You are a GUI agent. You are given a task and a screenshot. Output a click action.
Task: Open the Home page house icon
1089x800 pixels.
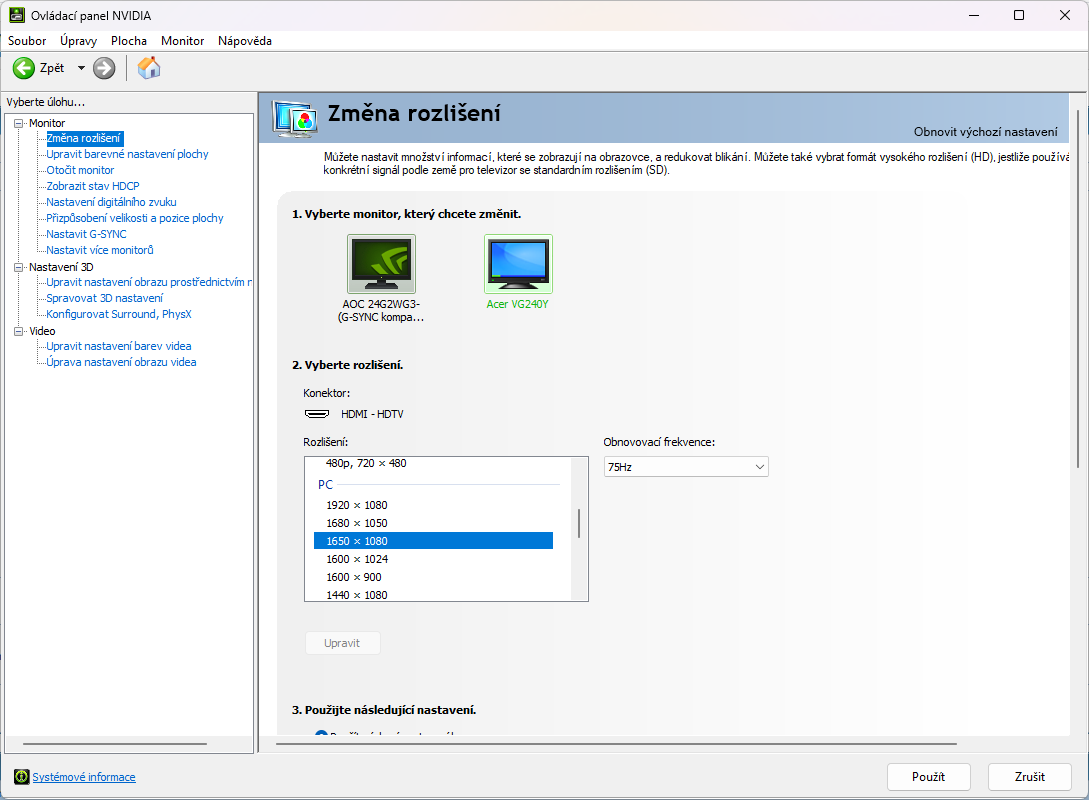click(149, 68)
